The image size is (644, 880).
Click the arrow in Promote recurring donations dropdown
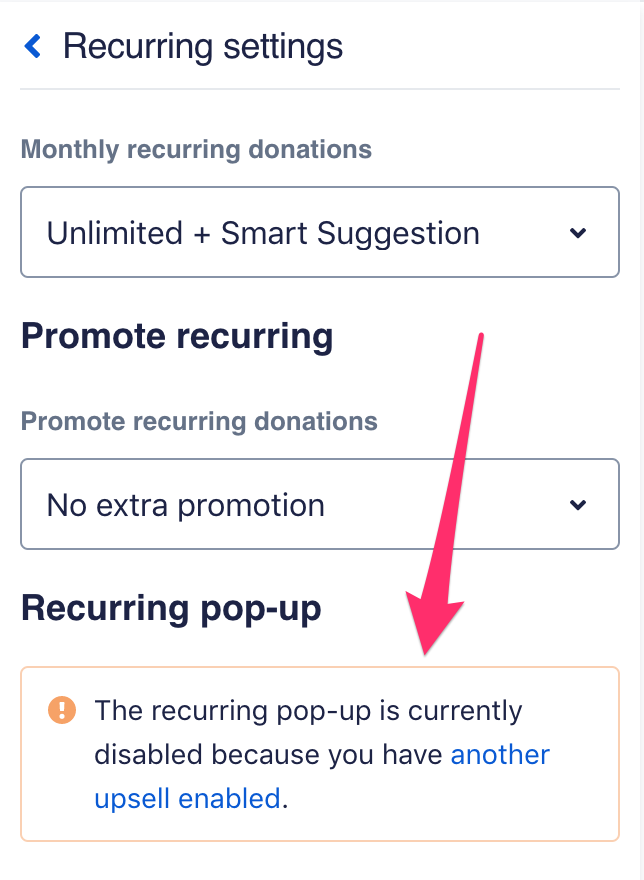click(x=577, y=505)
